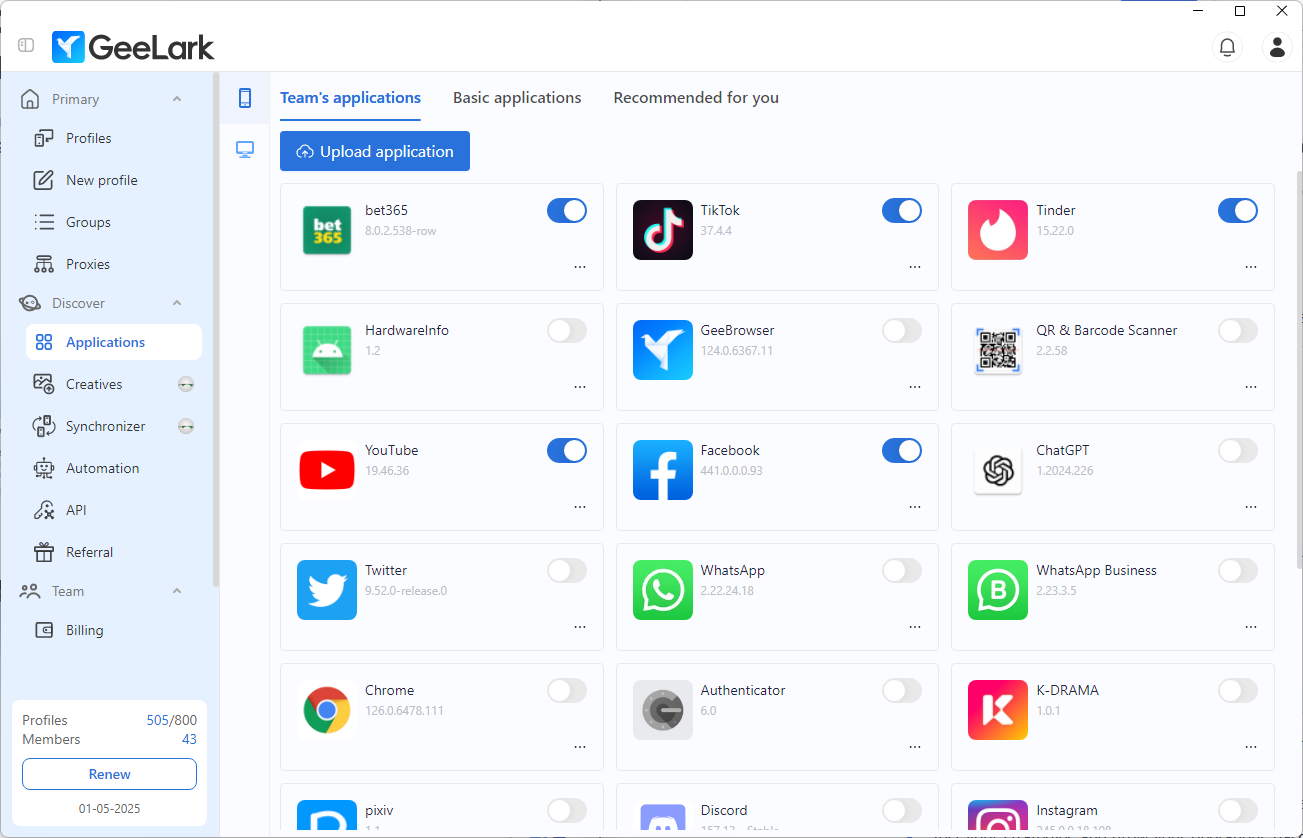Click the application list vertical scrollbar

pyautogui.click(x=1299, y=370)
